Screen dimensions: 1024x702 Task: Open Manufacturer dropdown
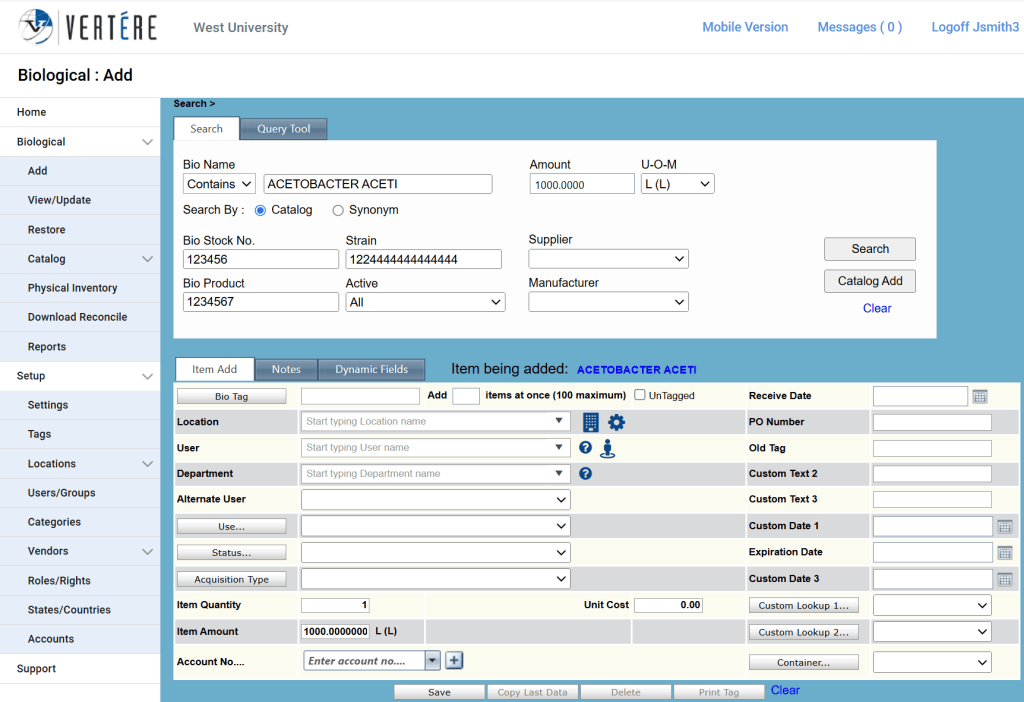coord(608,302)
